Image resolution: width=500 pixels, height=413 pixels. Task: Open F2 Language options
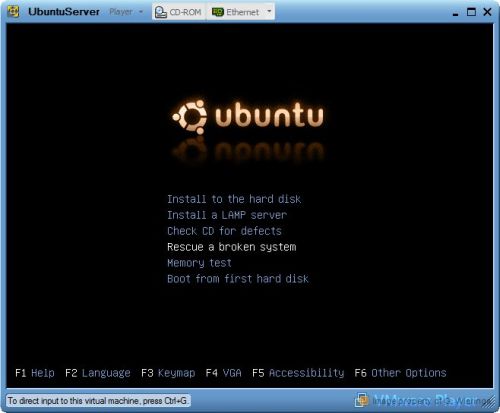click(x=98, y=373)
